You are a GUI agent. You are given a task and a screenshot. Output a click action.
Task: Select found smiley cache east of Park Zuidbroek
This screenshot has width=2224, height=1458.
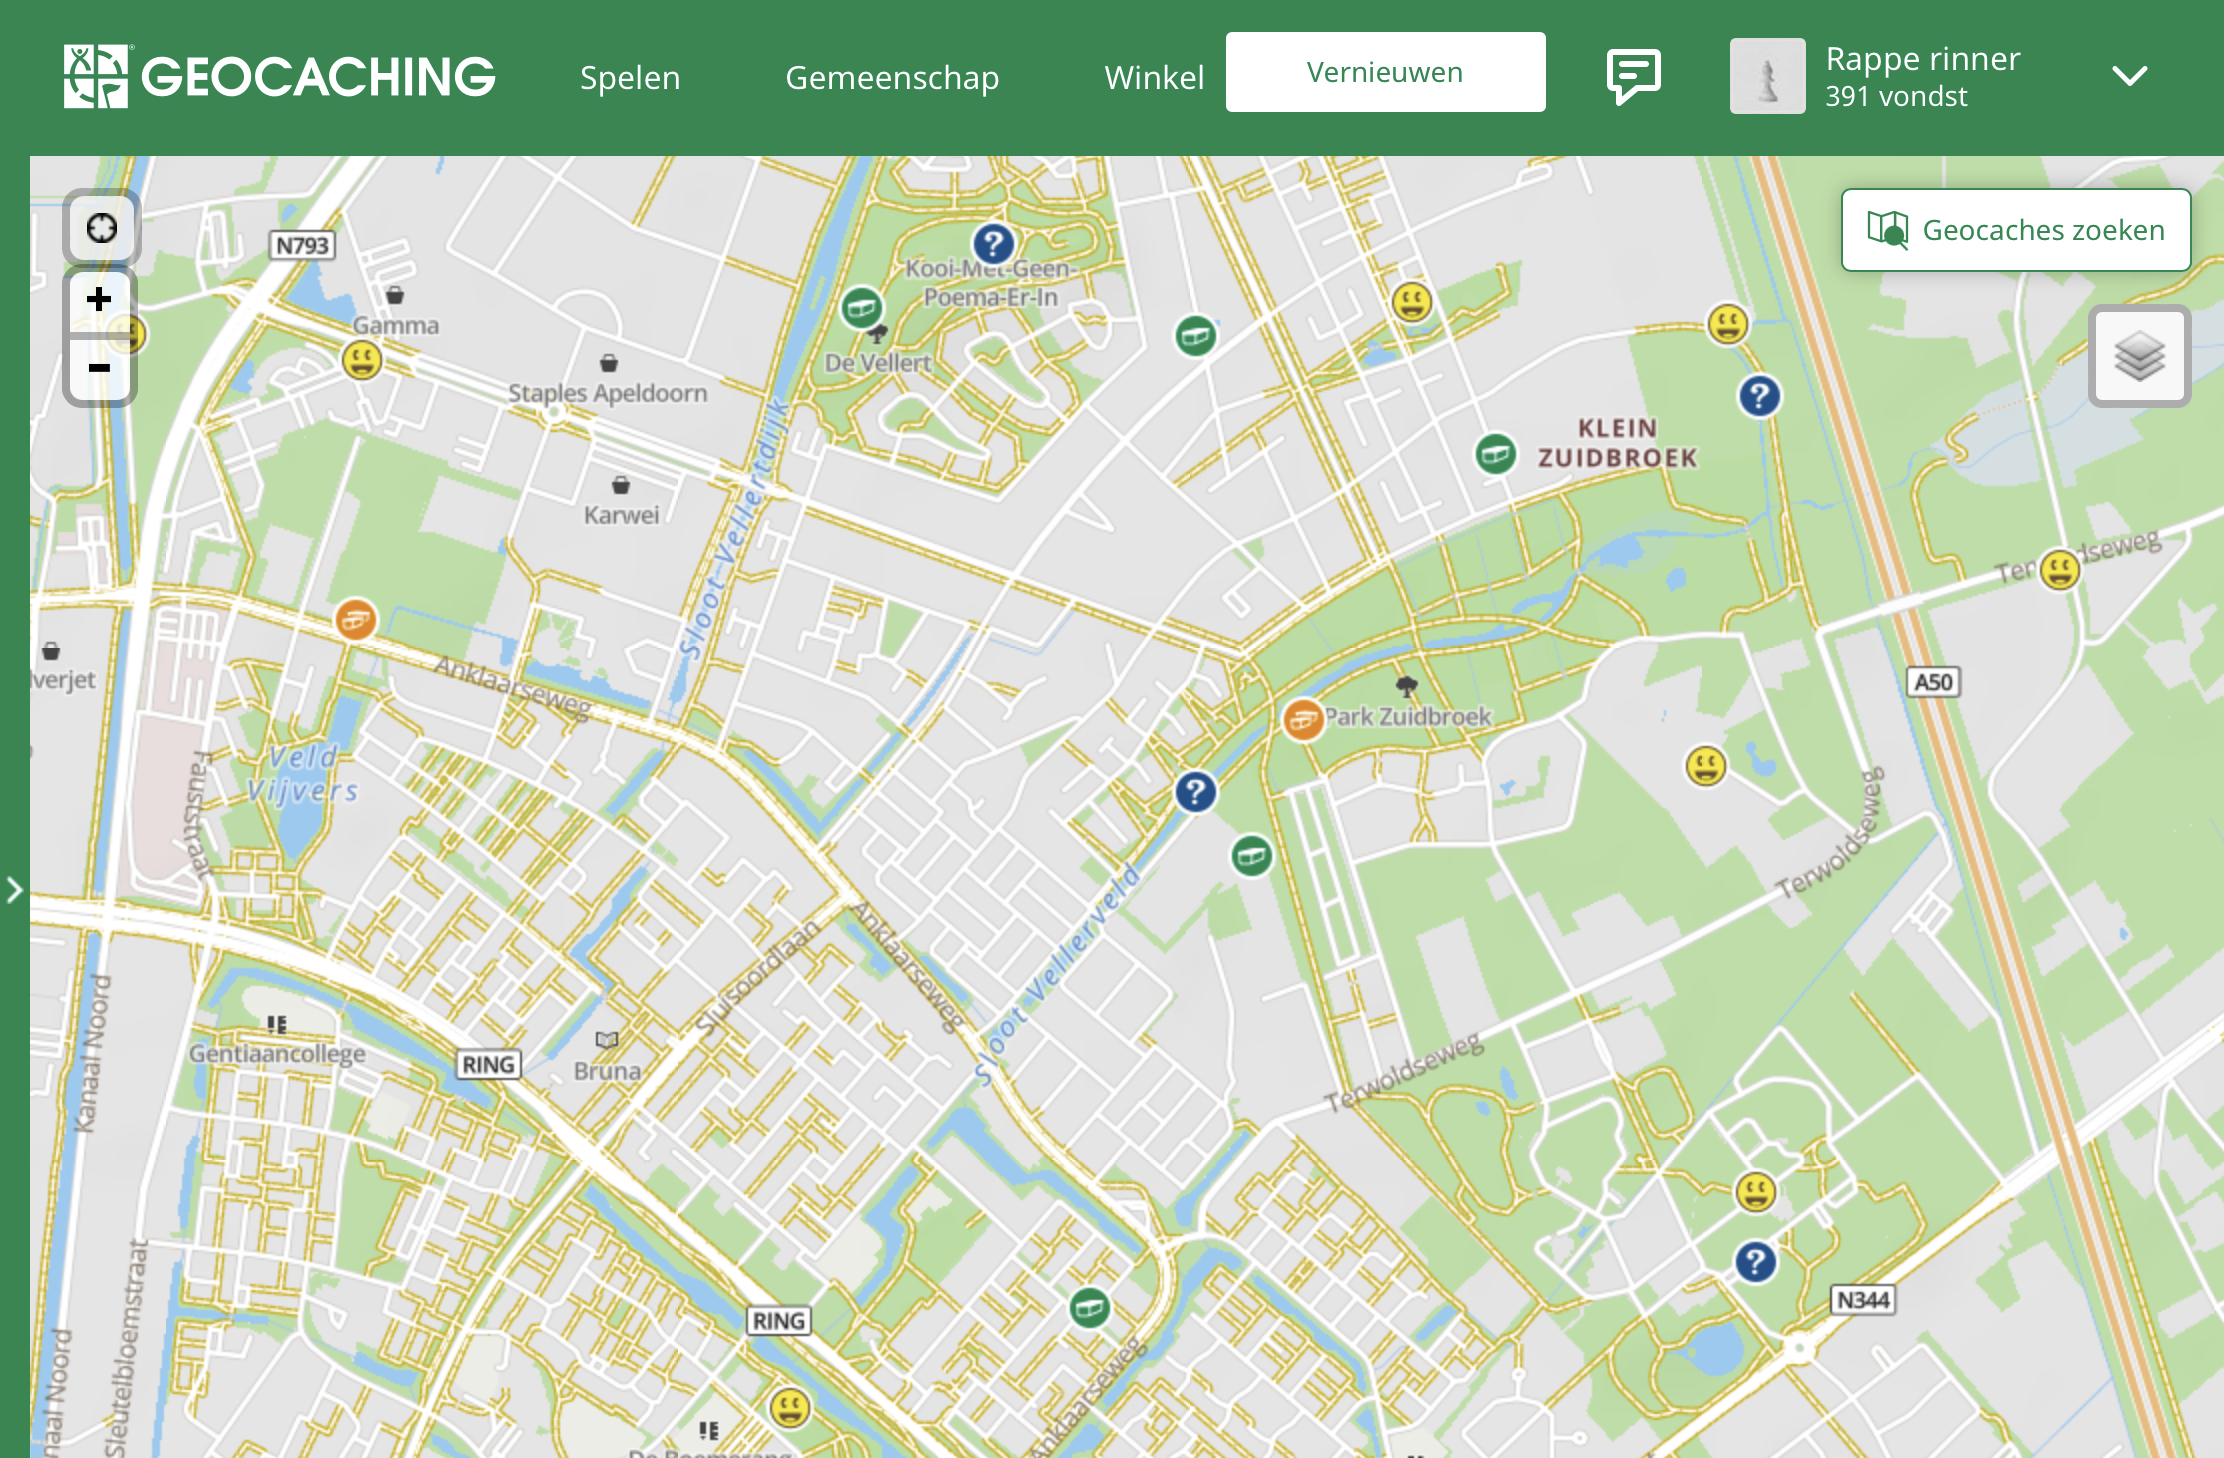coord(1706,767)
